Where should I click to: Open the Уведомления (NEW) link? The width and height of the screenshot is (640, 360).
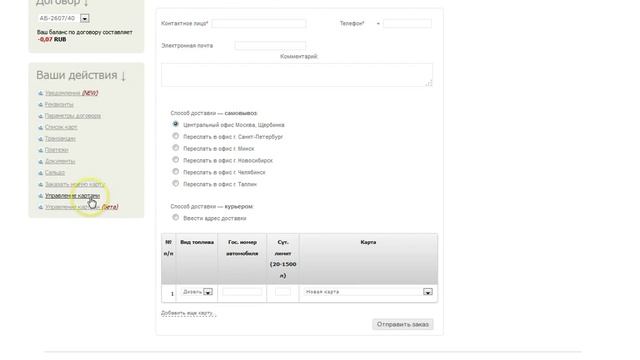[71, 93]
